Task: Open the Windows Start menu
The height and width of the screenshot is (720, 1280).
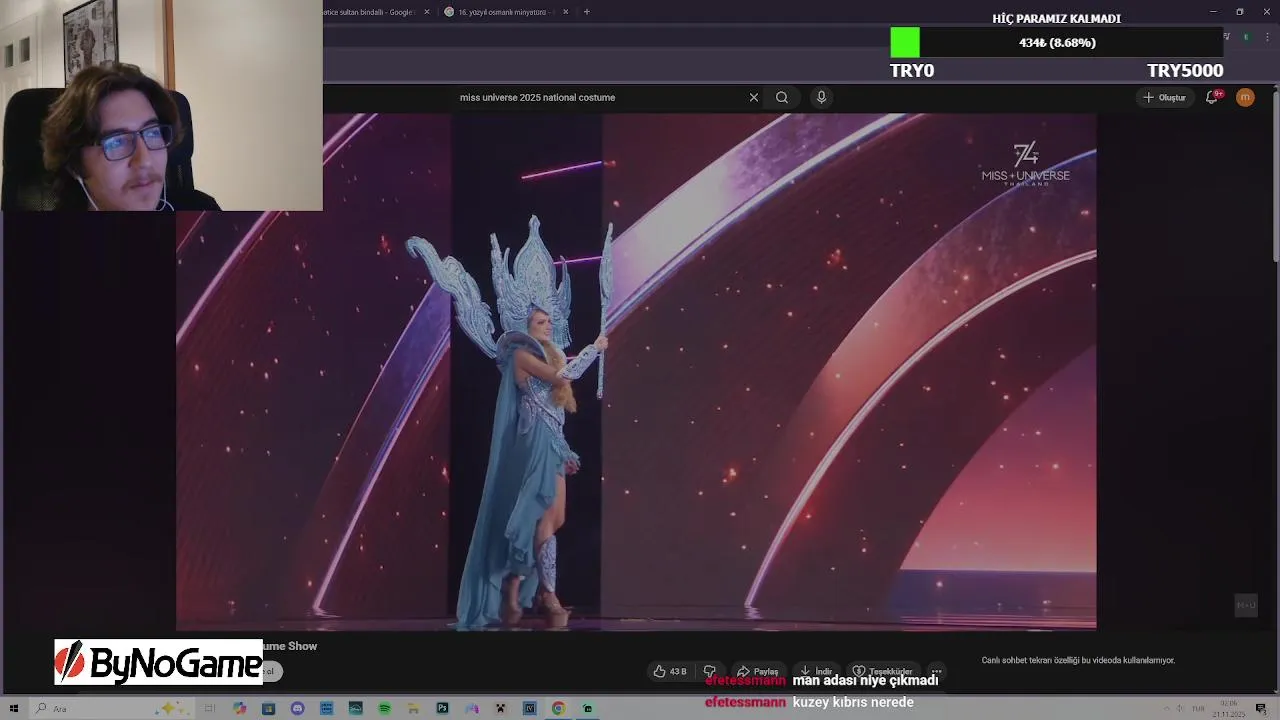Action: [x=14, y=708]
